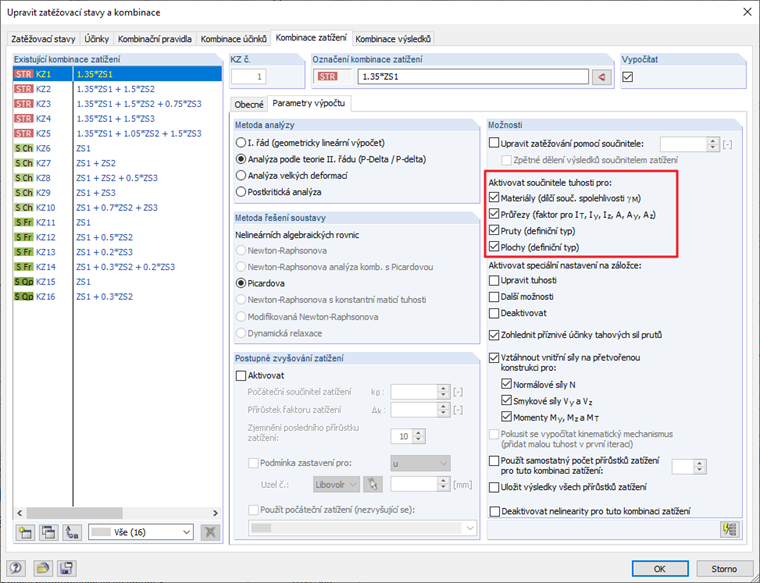The height and width of the screenshot is (583, 760).
Task: Open the Kombinace účinků tab
Action: pyautogui.click(x=234, y=39)
